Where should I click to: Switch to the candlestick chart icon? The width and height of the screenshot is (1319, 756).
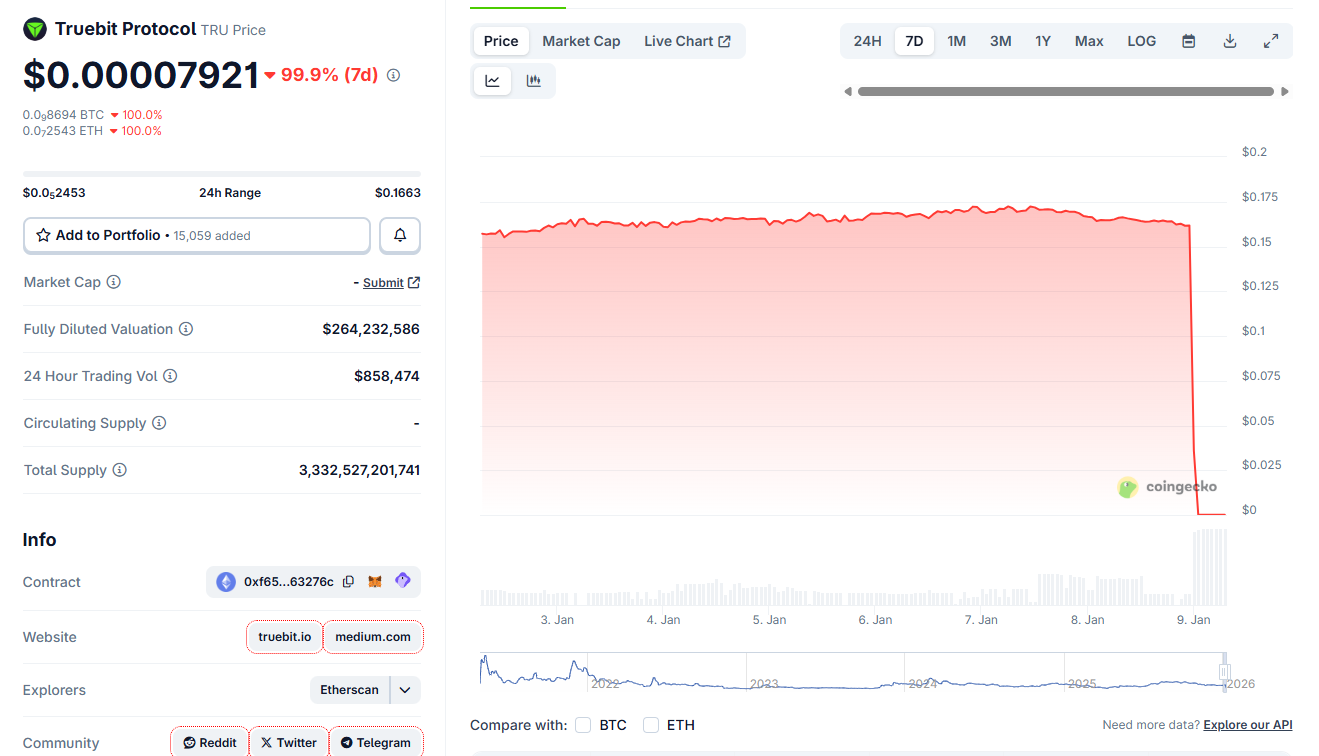point(533,80)
